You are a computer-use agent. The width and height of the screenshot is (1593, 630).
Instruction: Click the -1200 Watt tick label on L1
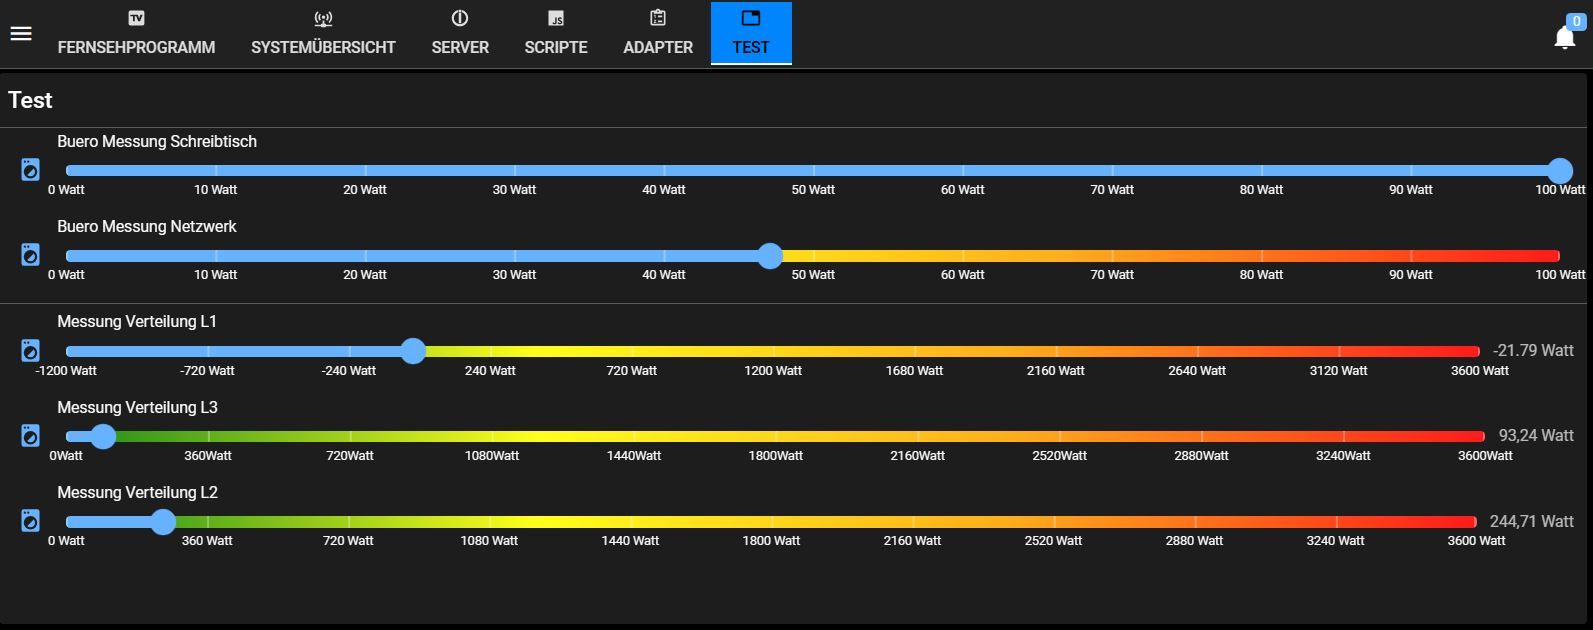(66, 371)
